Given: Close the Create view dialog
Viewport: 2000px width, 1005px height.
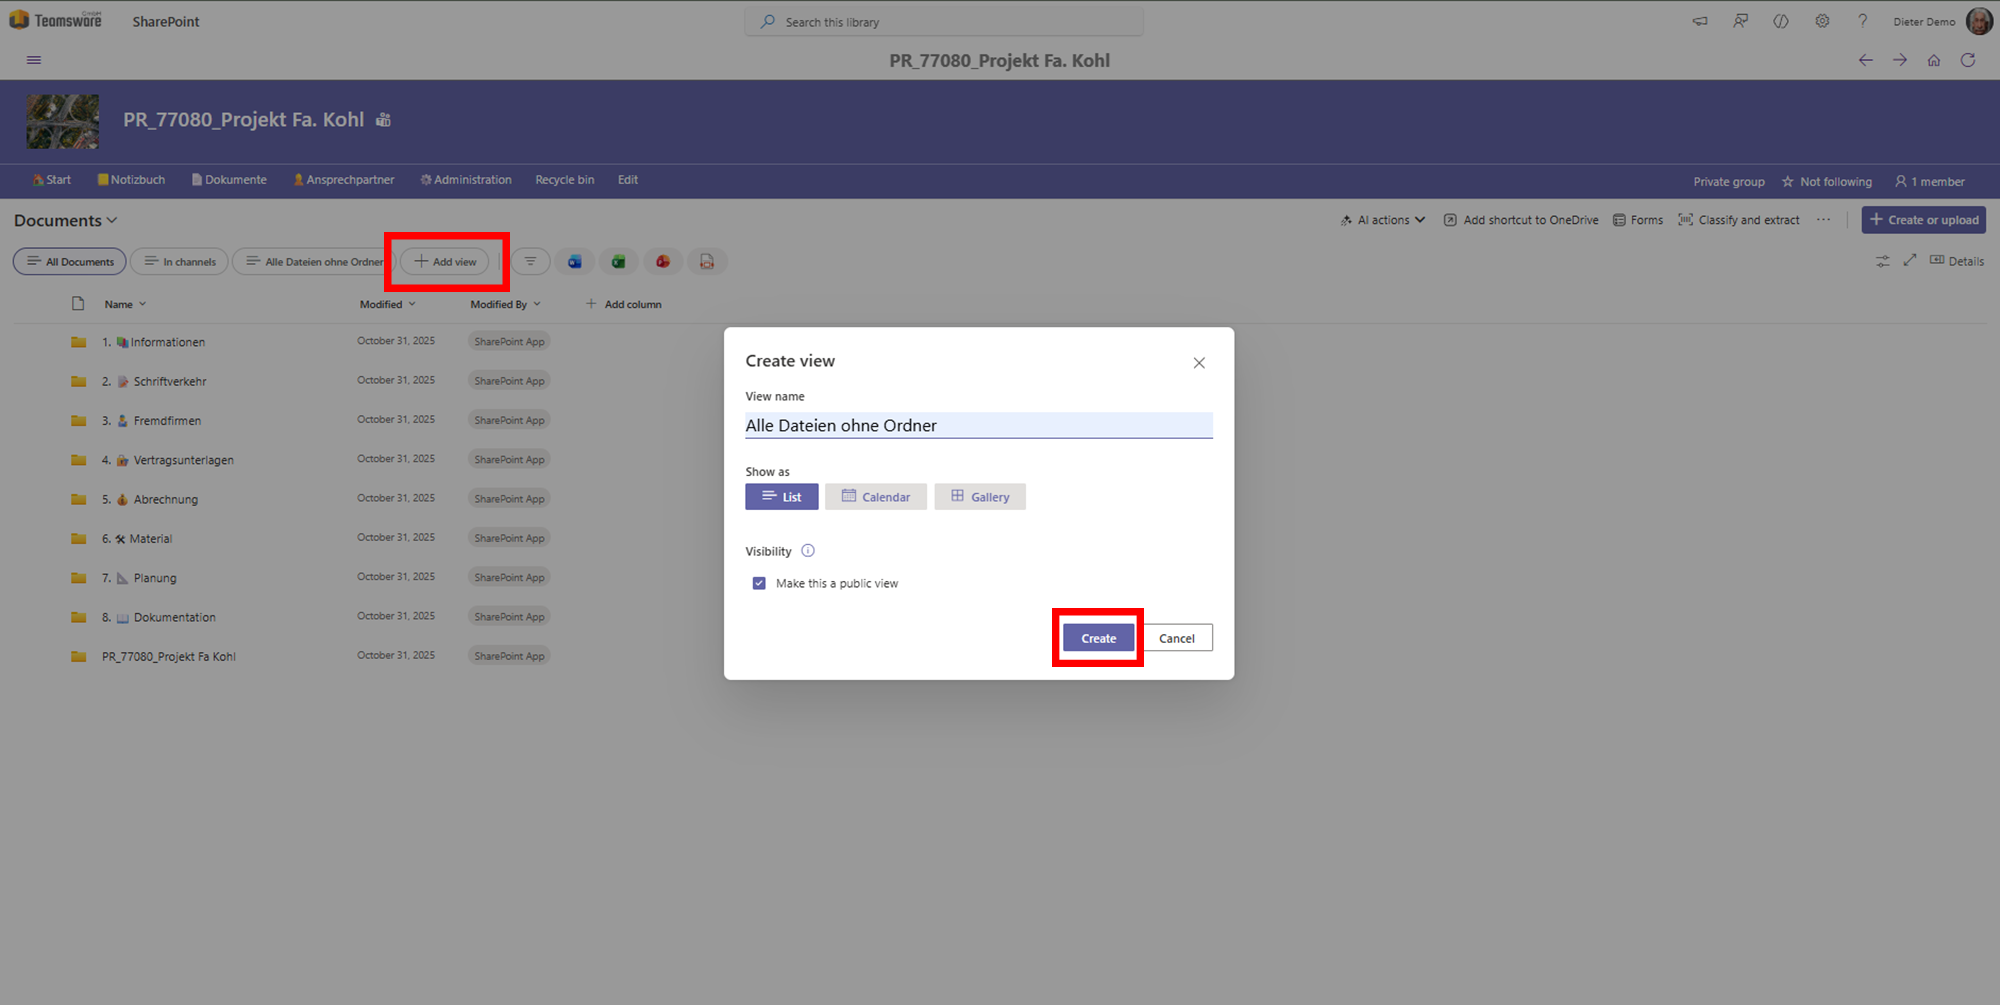Looking at the screenshot, I should (1199, 363).
